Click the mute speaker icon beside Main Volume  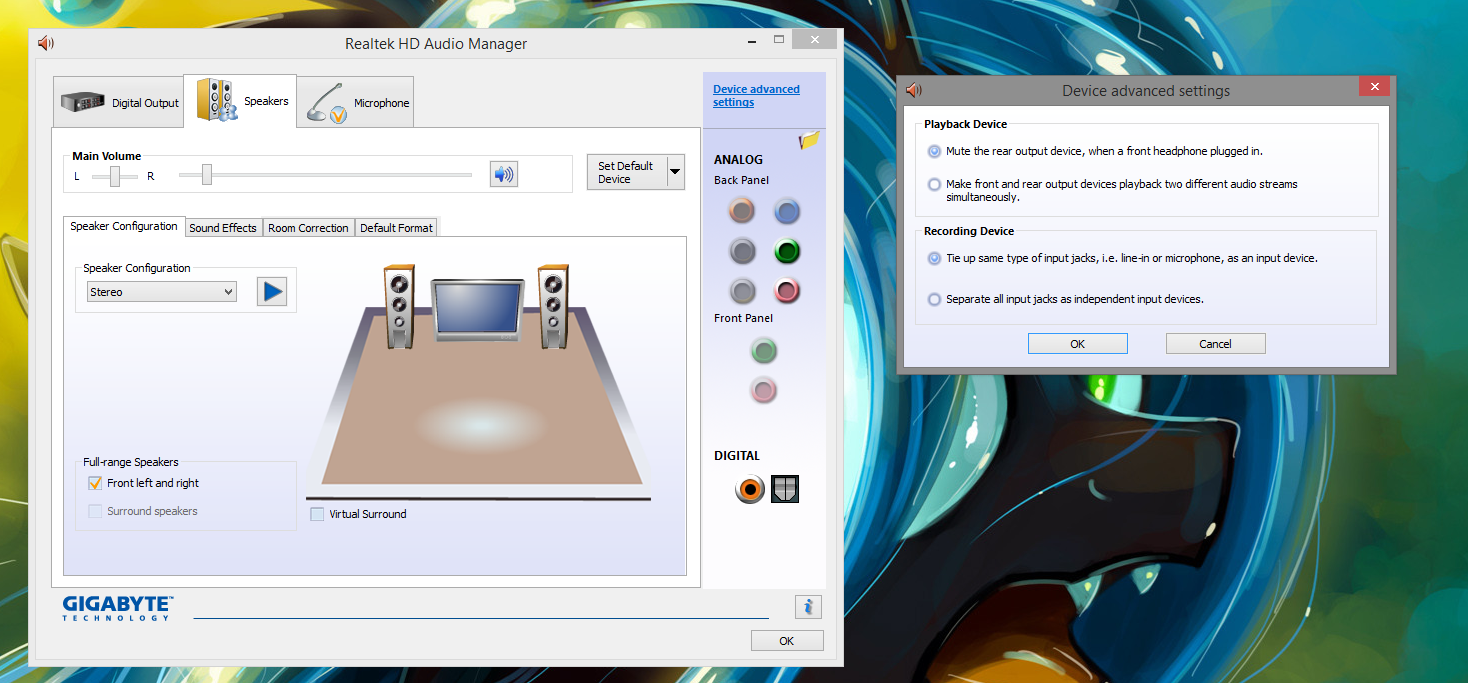click(504, 174)
